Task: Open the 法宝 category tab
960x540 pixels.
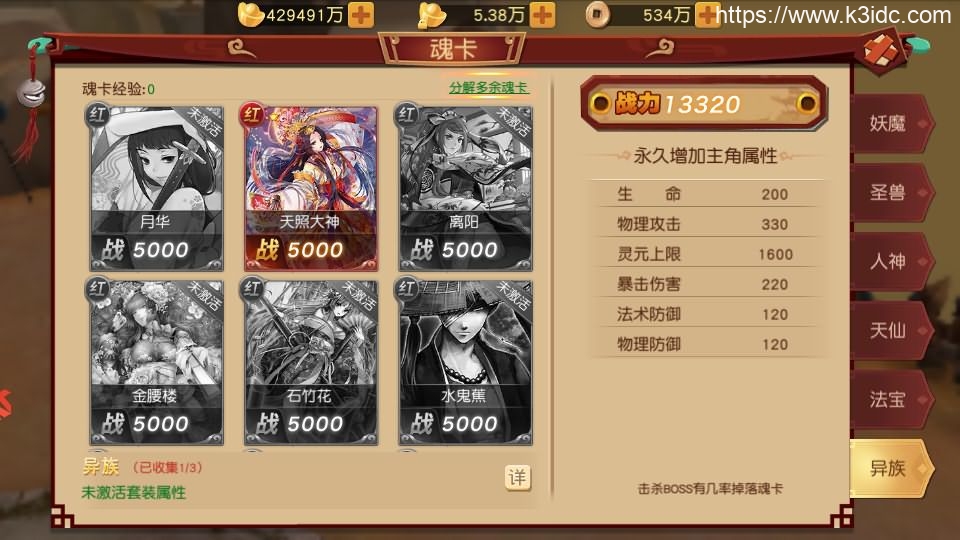Action: (890, 399)
